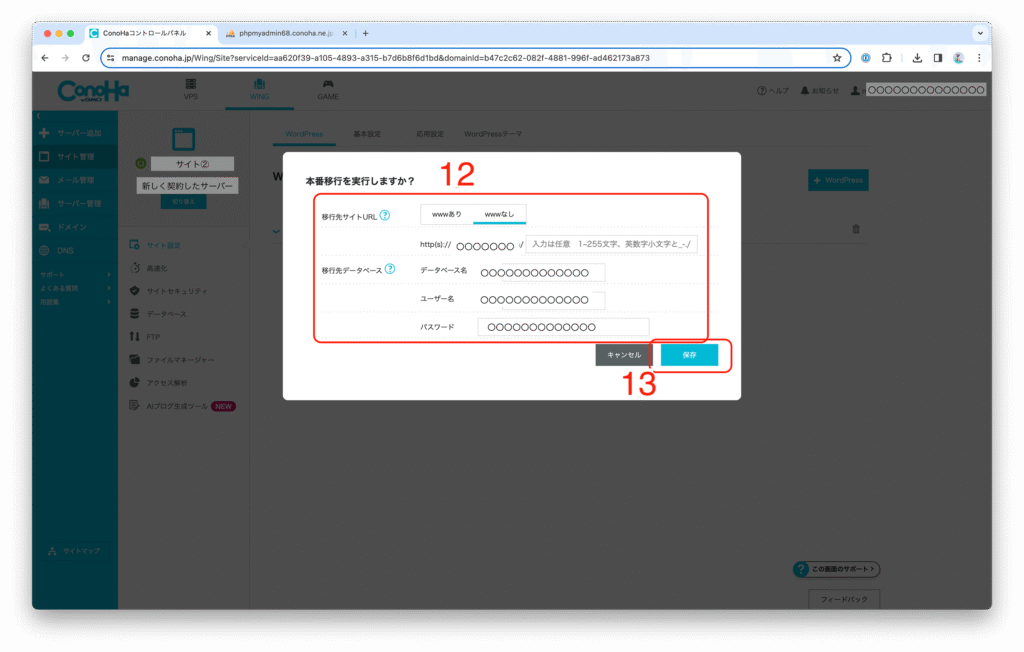This screenshot has height=652, width=1024.
Task: Open help for 移行先データベース
Action: 390,269
